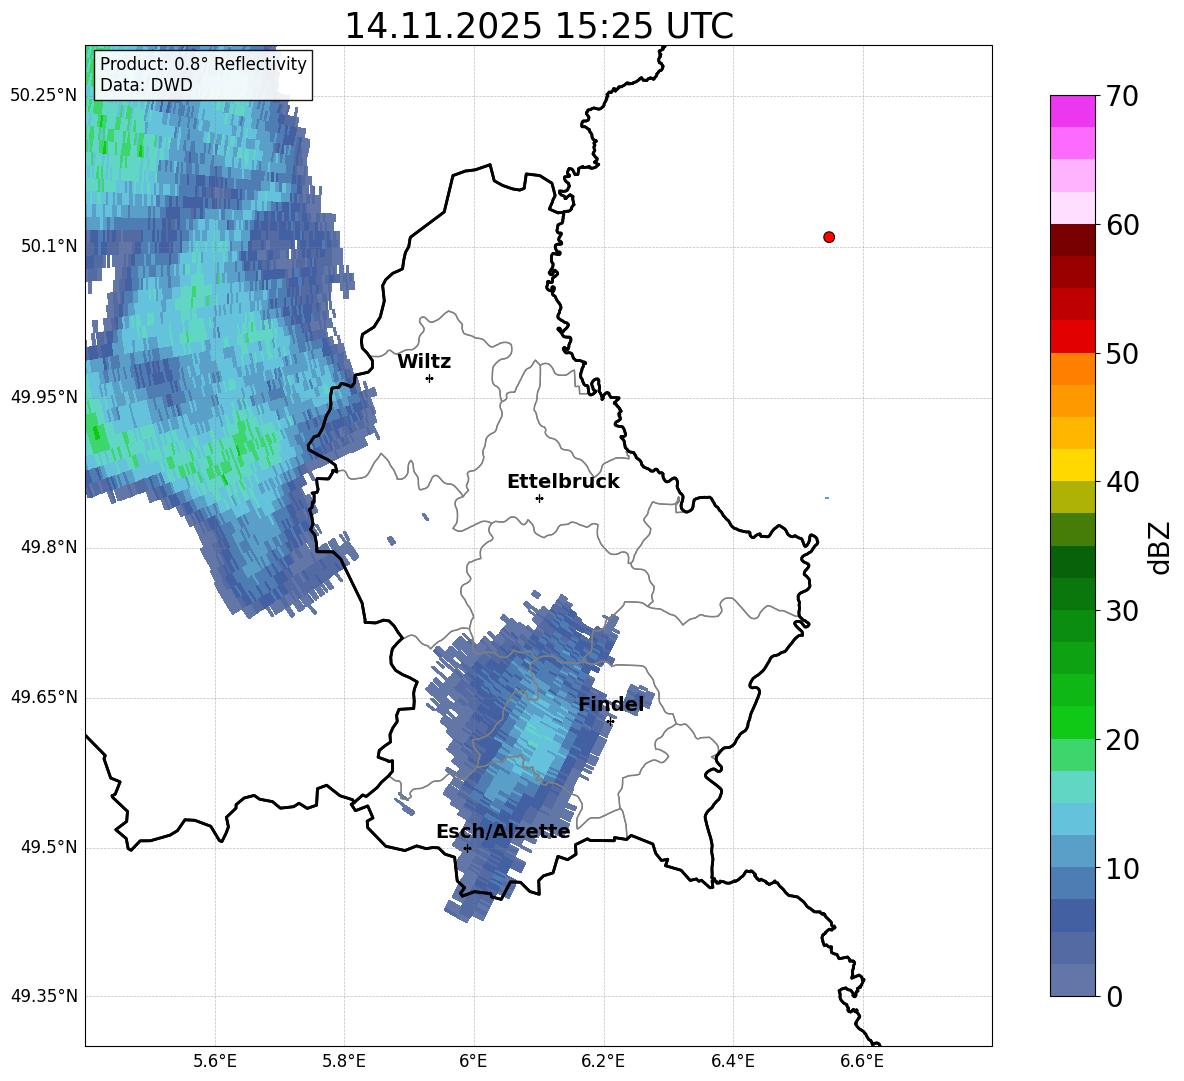Viewport: 1184px width, 1081px height.
Task: Click the 50.1°N latitude label
Action: click(x=49, y=246)
